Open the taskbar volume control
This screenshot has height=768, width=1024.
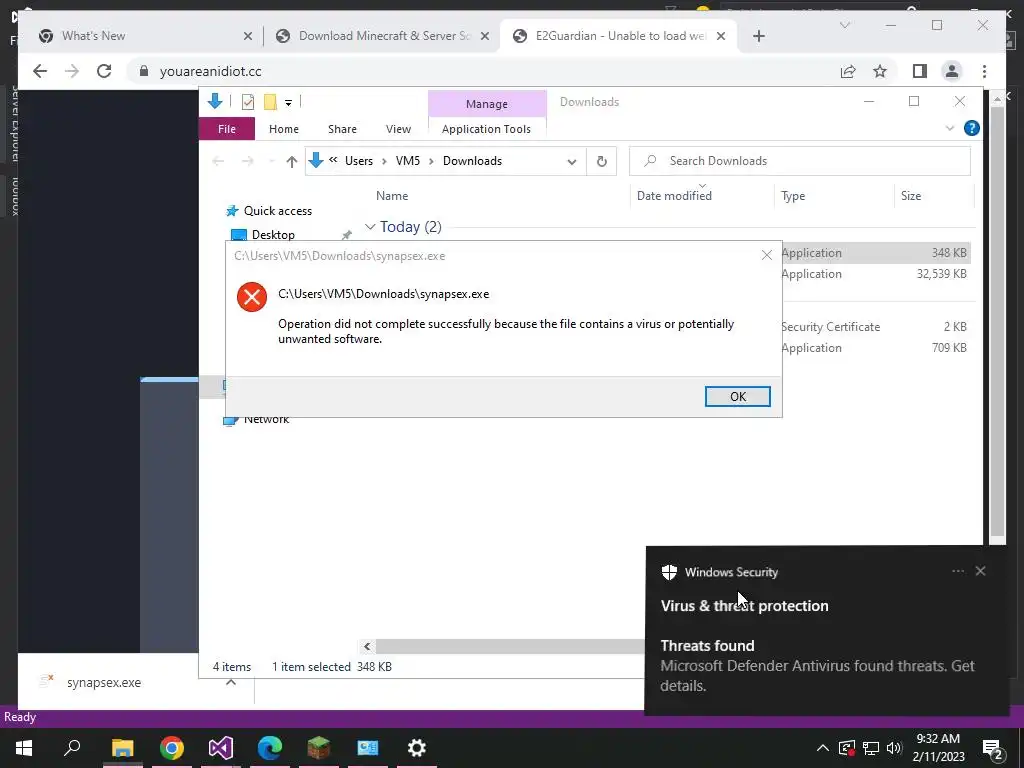point(894,748)
